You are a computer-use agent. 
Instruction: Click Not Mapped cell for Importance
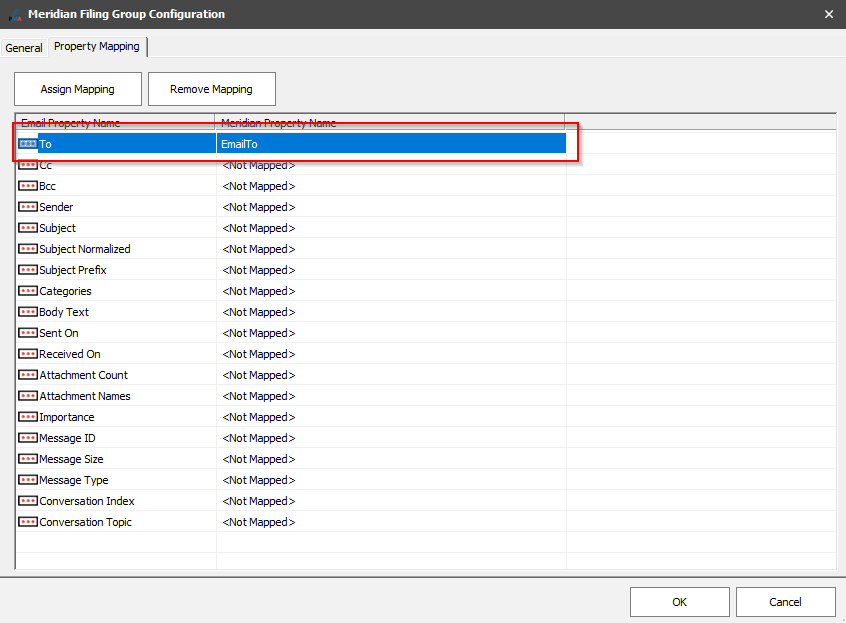click(391, 416)
